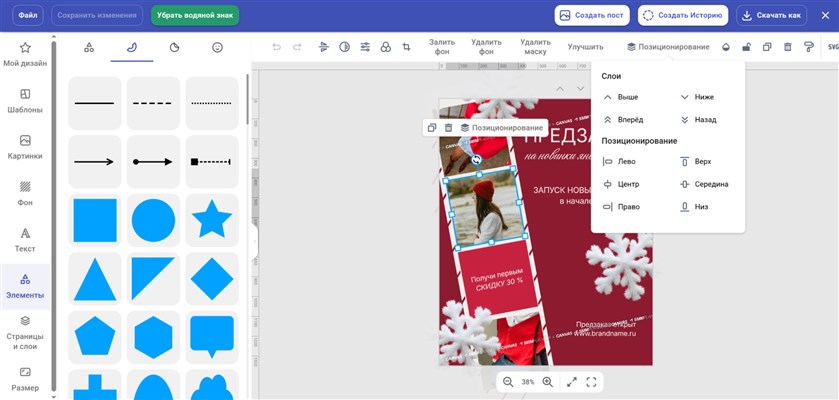Click the zoom out magnifier icon
839x400 pixels.
[x=508, y=382]
